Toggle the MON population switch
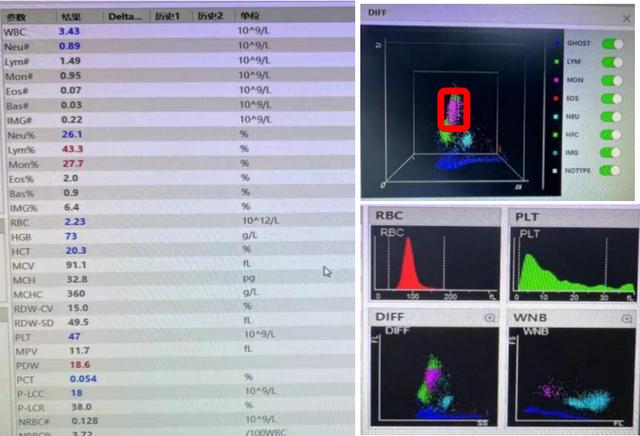Screen dimensions: 640x436 click(x=612, y=80)
